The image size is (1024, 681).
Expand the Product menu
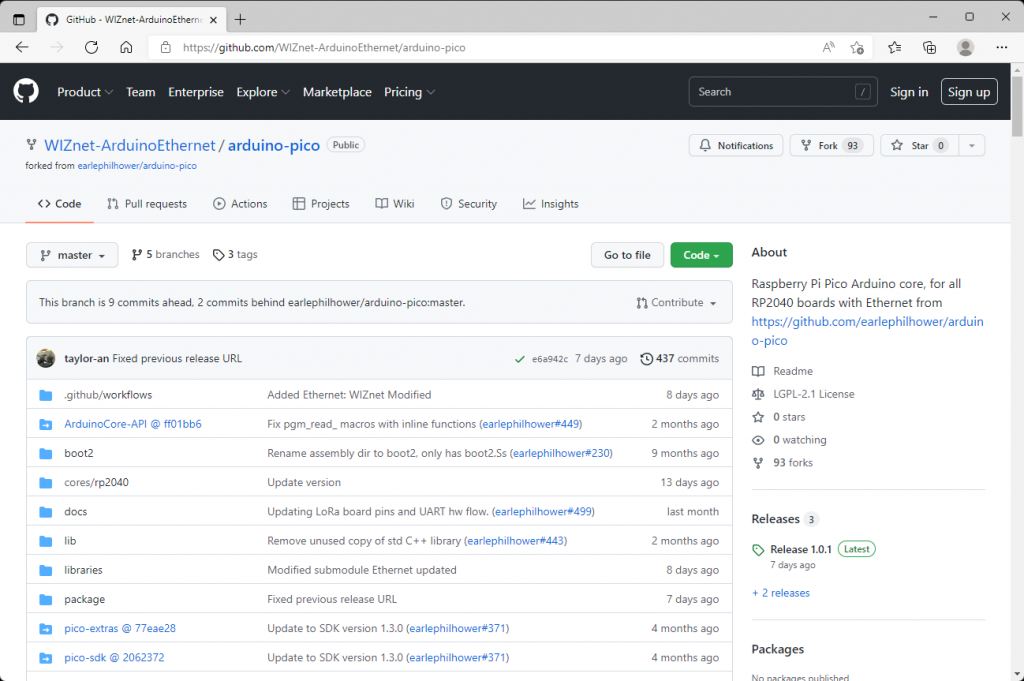click(85, 92)
